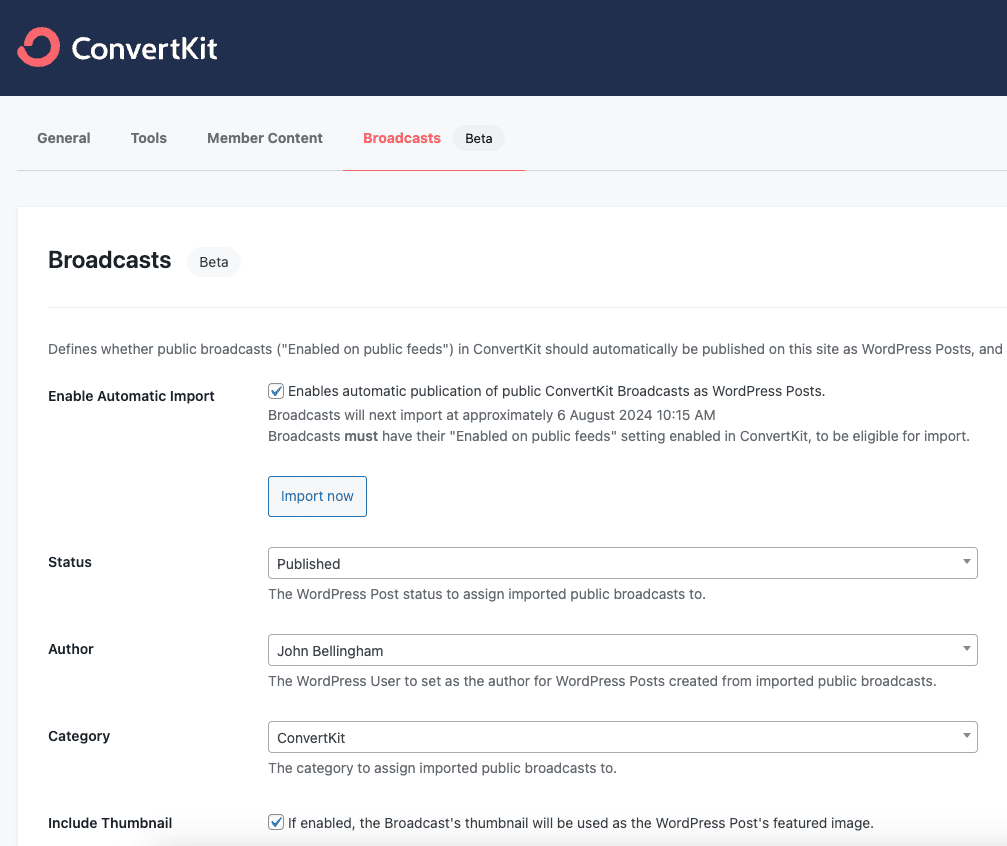Click the 'Status' field label
This screenshot has height=846, width=1007.
coord(70,562)
